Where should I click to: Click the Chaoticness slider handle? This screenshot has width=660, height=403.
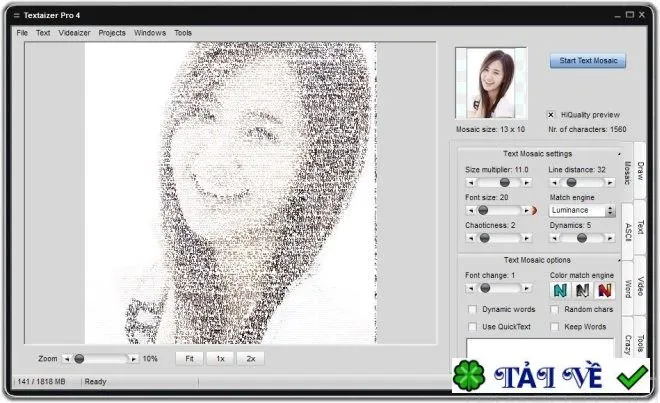pyautogui.click(x=485, y=238)
